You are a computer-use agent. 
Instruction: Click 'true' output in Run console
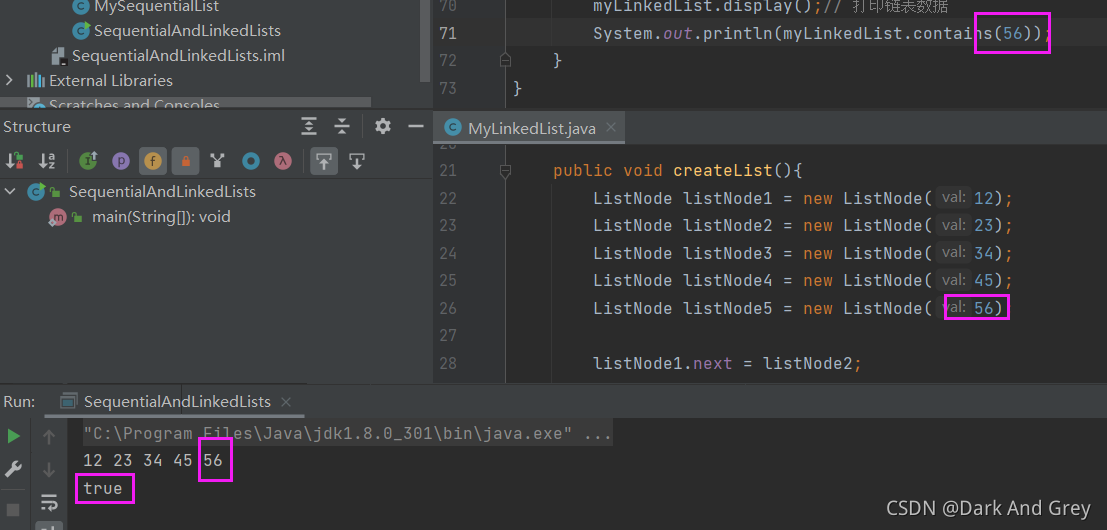coord(103,488)
